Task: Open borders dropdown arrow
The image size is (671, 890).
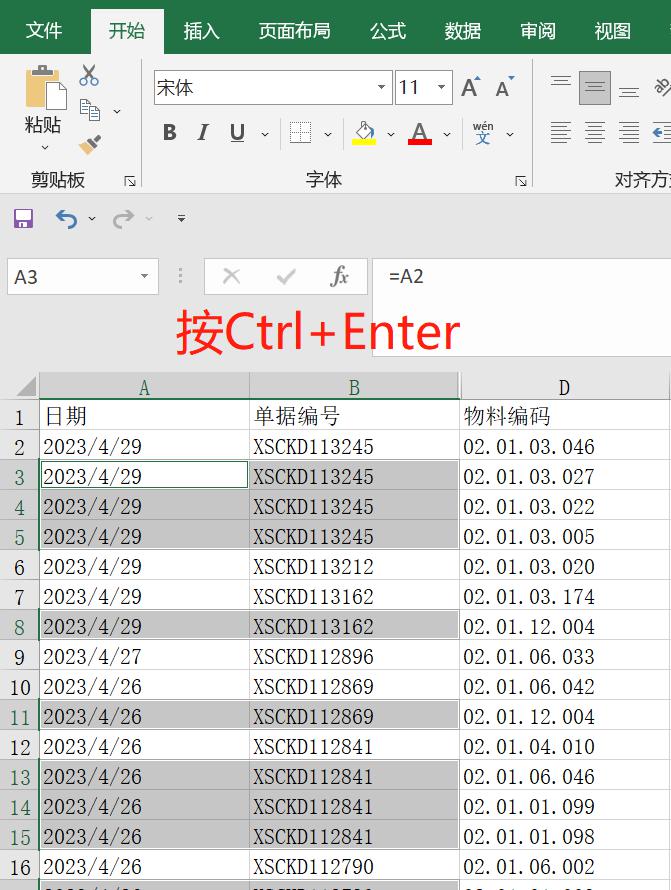Action: (328, 135)
